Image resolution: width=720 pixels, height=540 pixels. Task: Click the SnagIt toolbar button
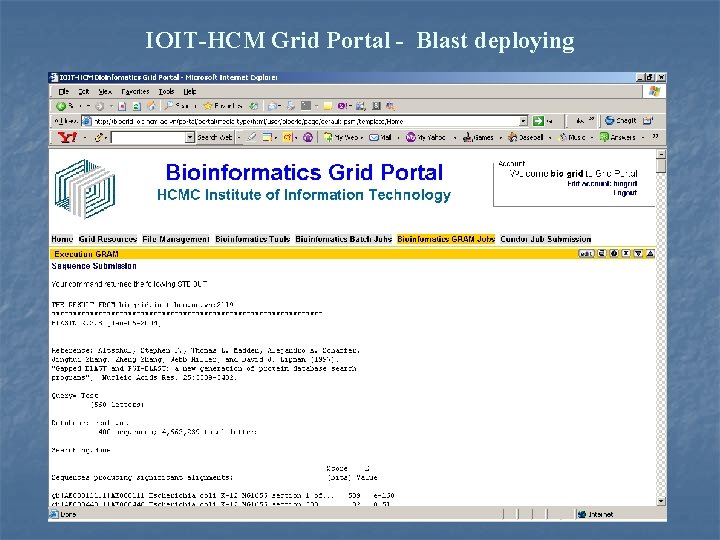click(620, 121)
